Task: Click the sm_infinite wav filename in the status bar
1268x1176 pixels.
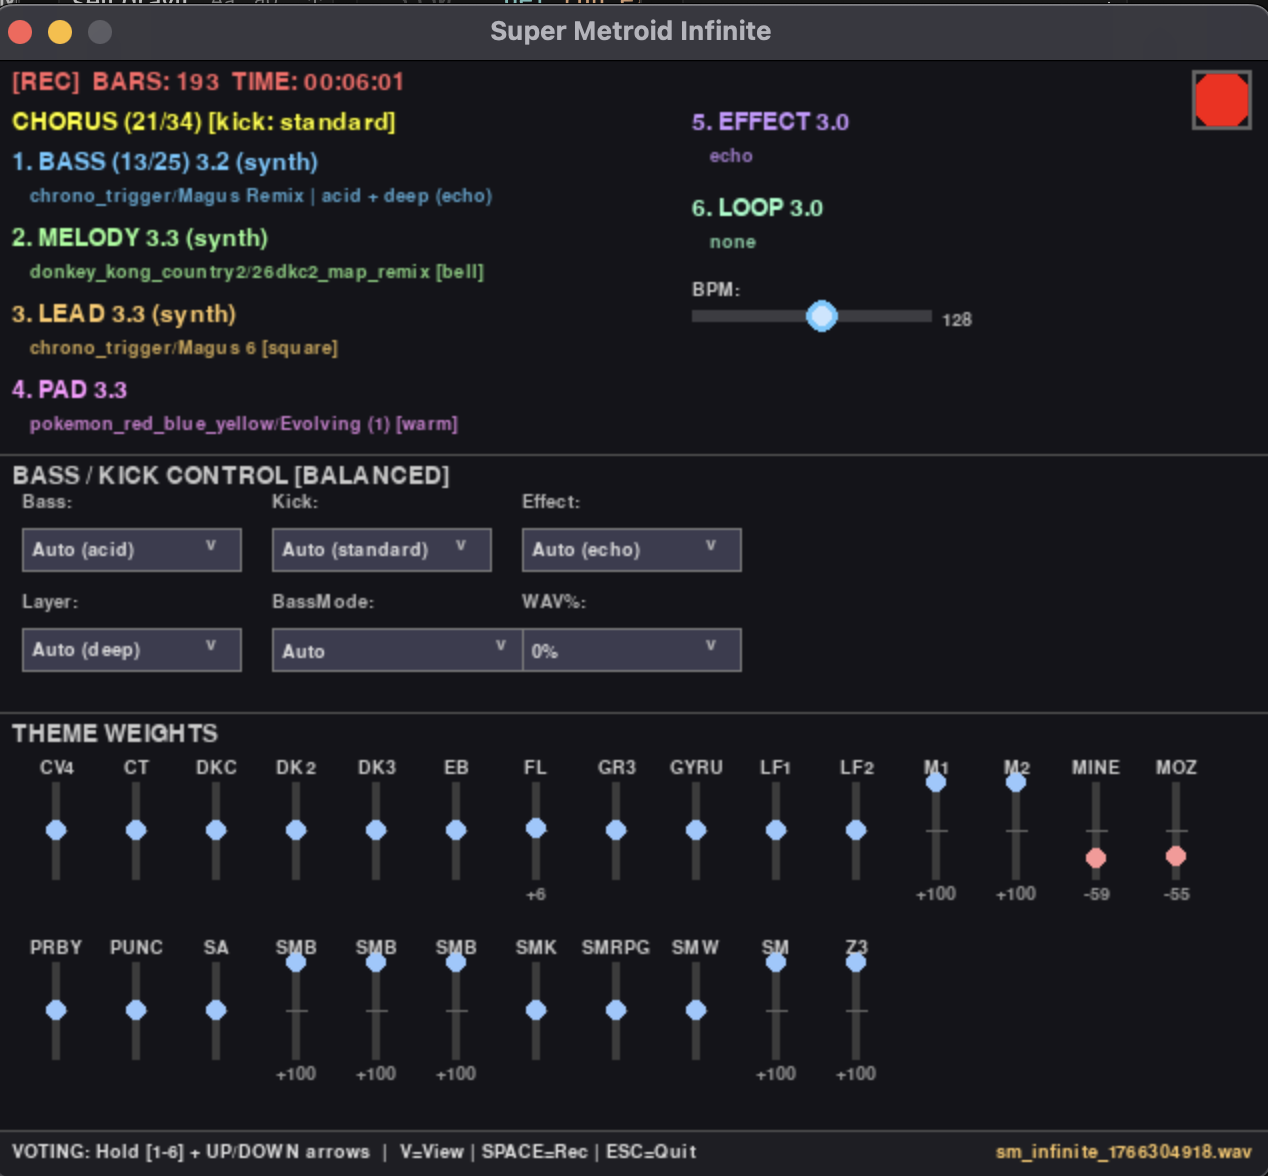Action: 1123,1152
